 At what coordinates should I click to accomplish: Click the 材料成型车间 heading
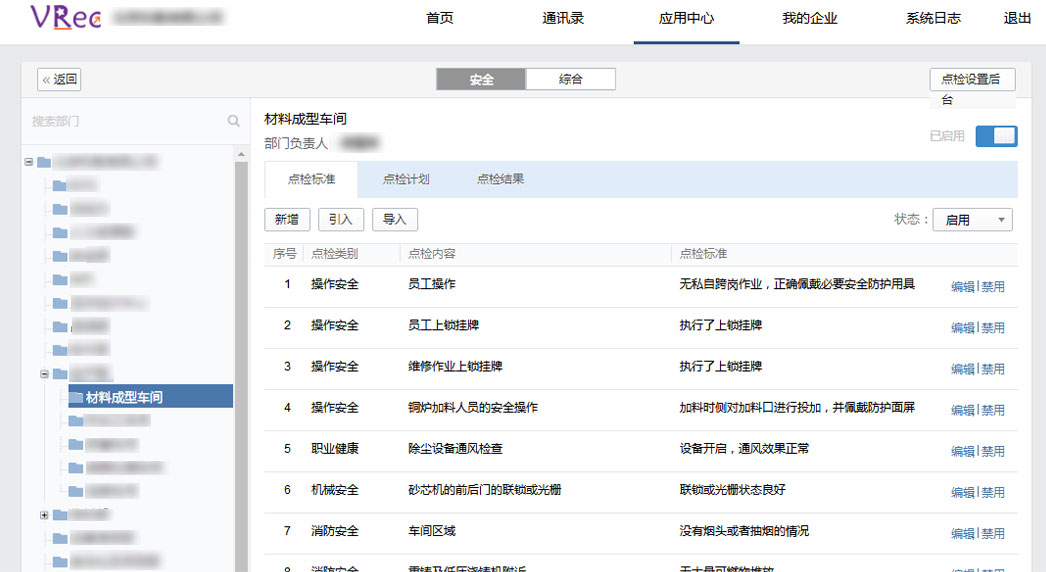(x=306, y=119)
